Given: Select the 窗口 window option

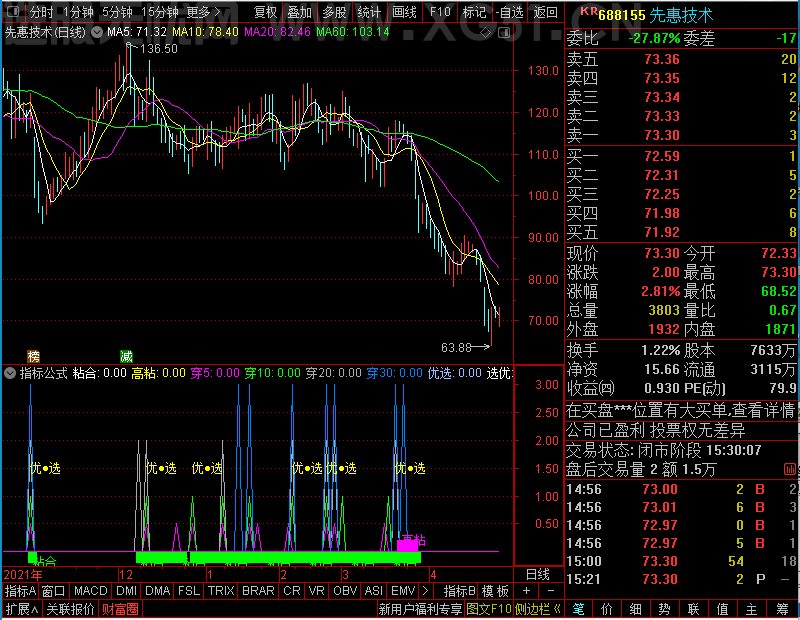Looking at the screenshot, I should (54, 591).
